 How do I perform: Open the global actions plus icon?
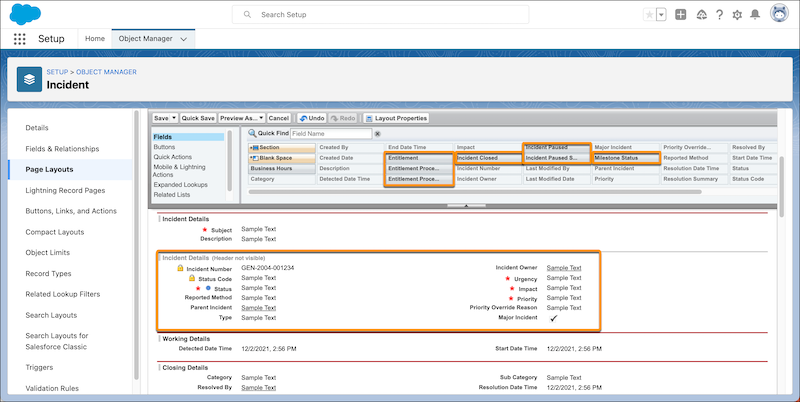[681, 15]
